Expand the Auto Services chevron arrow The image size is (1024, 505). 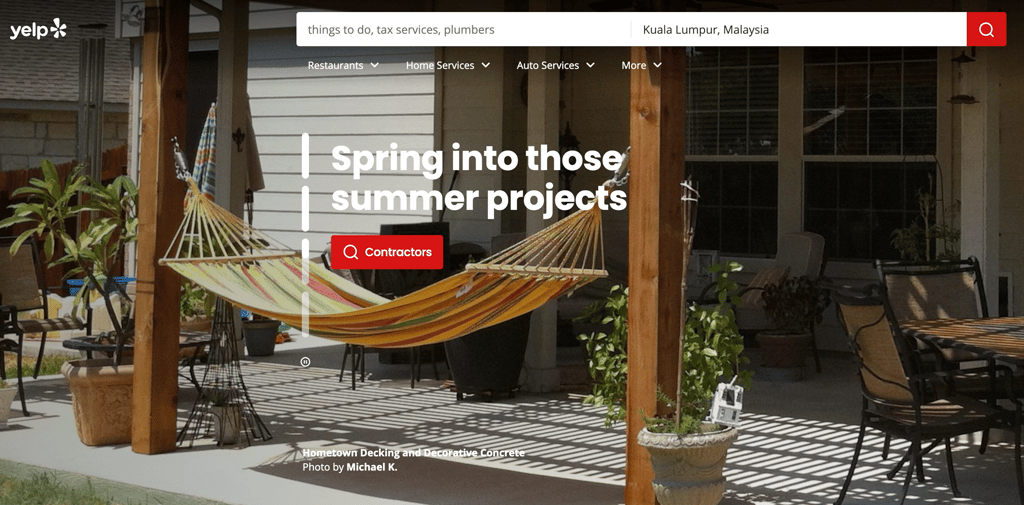tap(590, 65)
